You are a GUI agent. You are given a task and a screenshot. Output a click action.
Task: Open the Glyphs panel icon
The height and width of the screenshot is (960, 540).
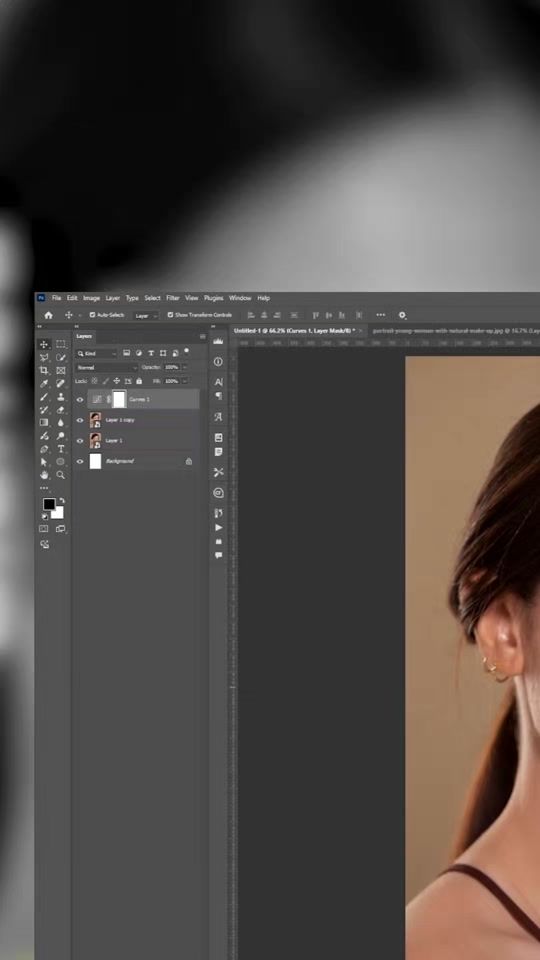(218, 417)
